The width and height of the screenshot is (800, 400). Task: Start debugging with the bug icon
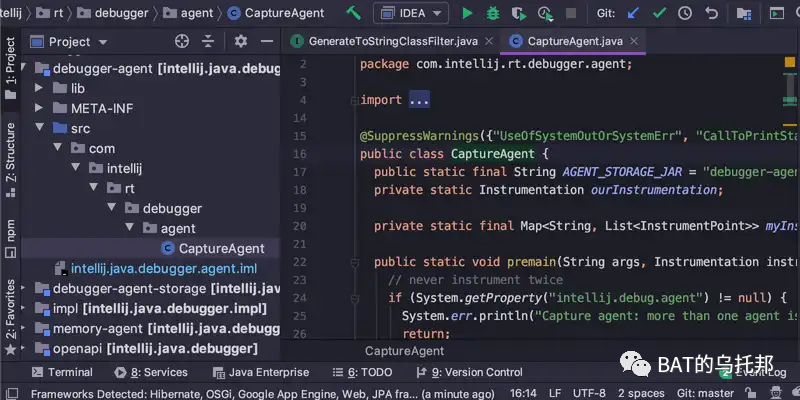click(x=492, y=13)
